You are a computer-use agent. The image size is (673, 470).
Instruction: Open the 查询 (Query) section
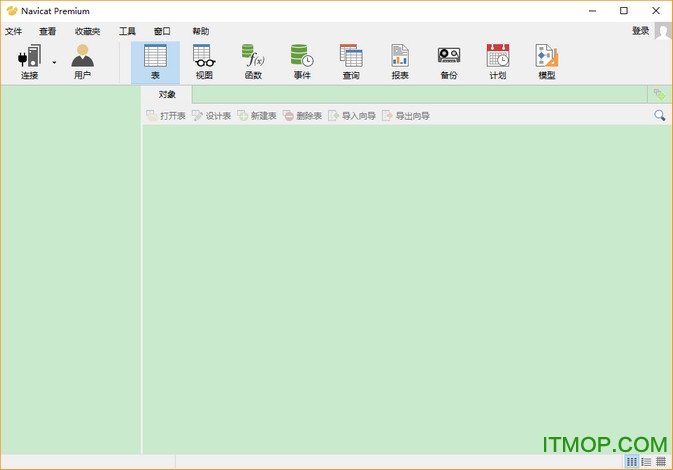coord(351,61)
